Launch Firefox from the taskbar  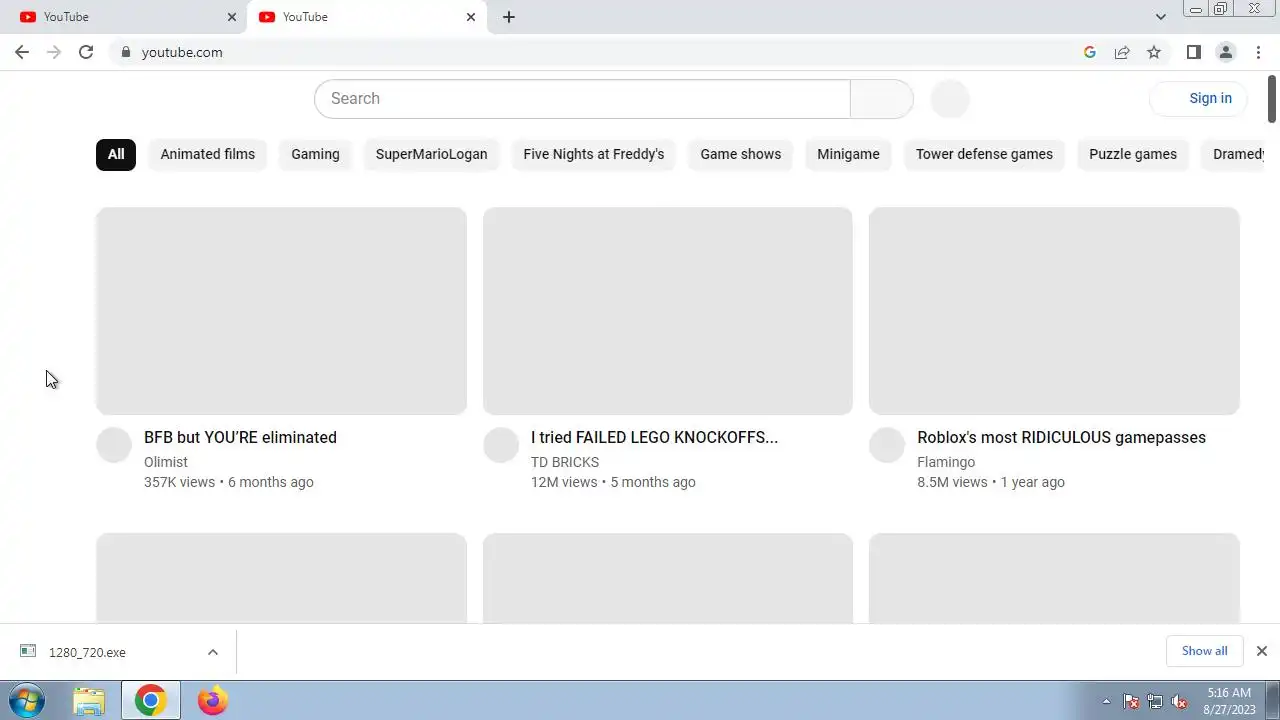coord(212,701)
